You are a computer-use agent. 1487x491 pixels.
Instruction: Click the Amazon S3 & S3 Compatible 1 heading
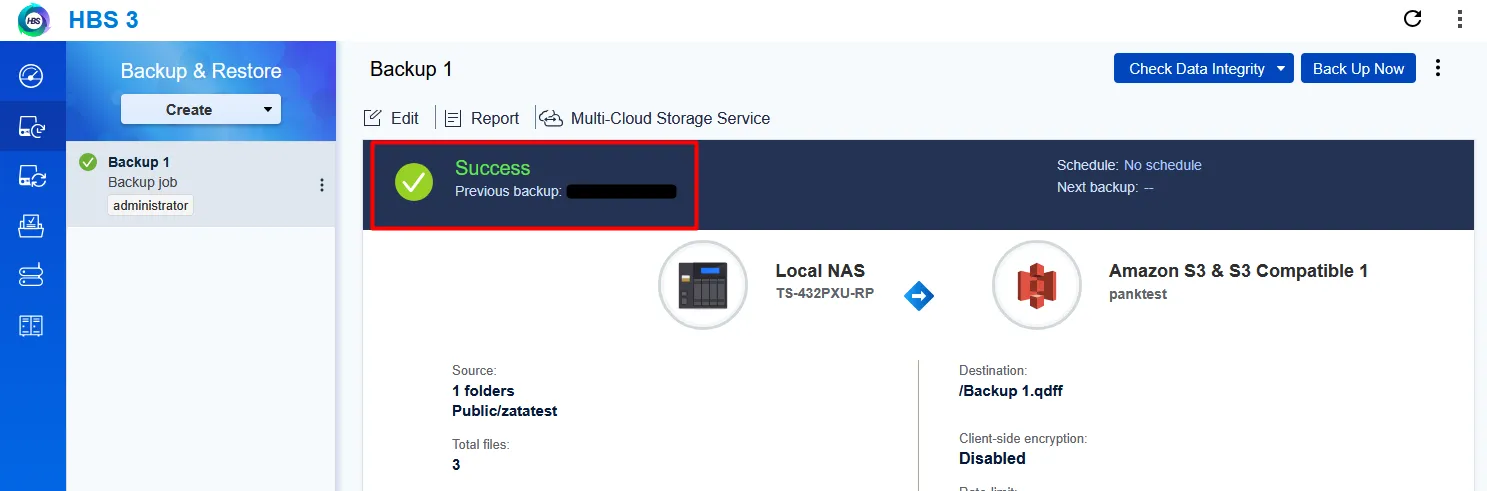1238,271
